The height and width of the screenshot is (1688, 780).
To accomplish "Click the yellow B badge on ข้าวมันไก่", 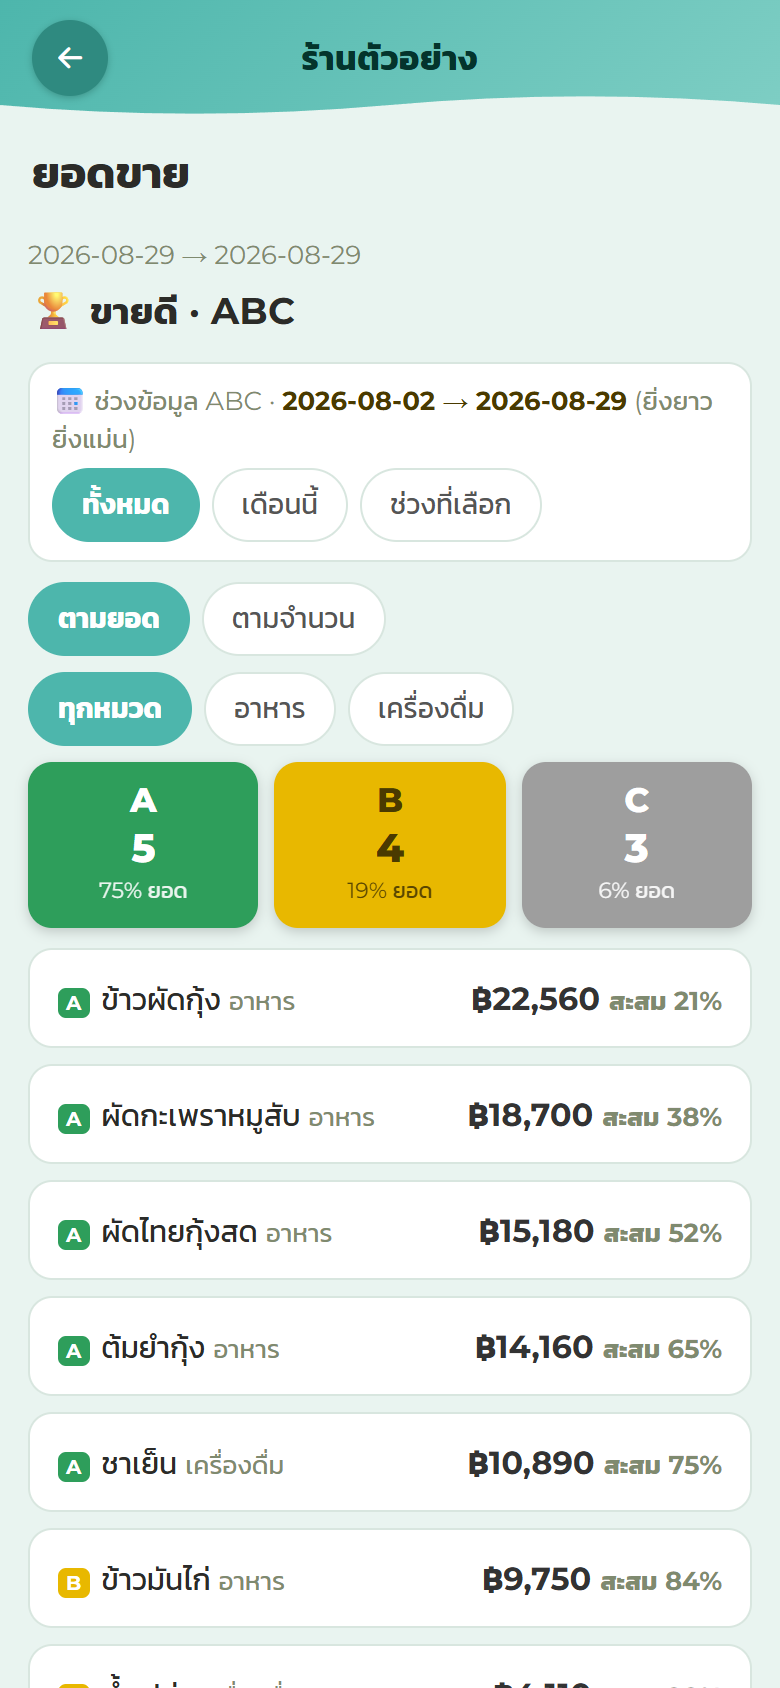I will click(74, 1582).
